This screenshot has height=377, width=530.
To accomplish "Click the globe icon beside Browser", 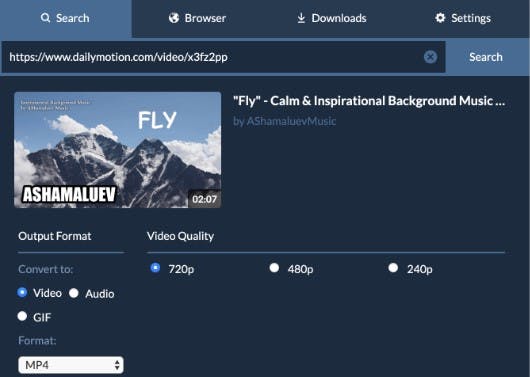I will (x=174, y=18).
